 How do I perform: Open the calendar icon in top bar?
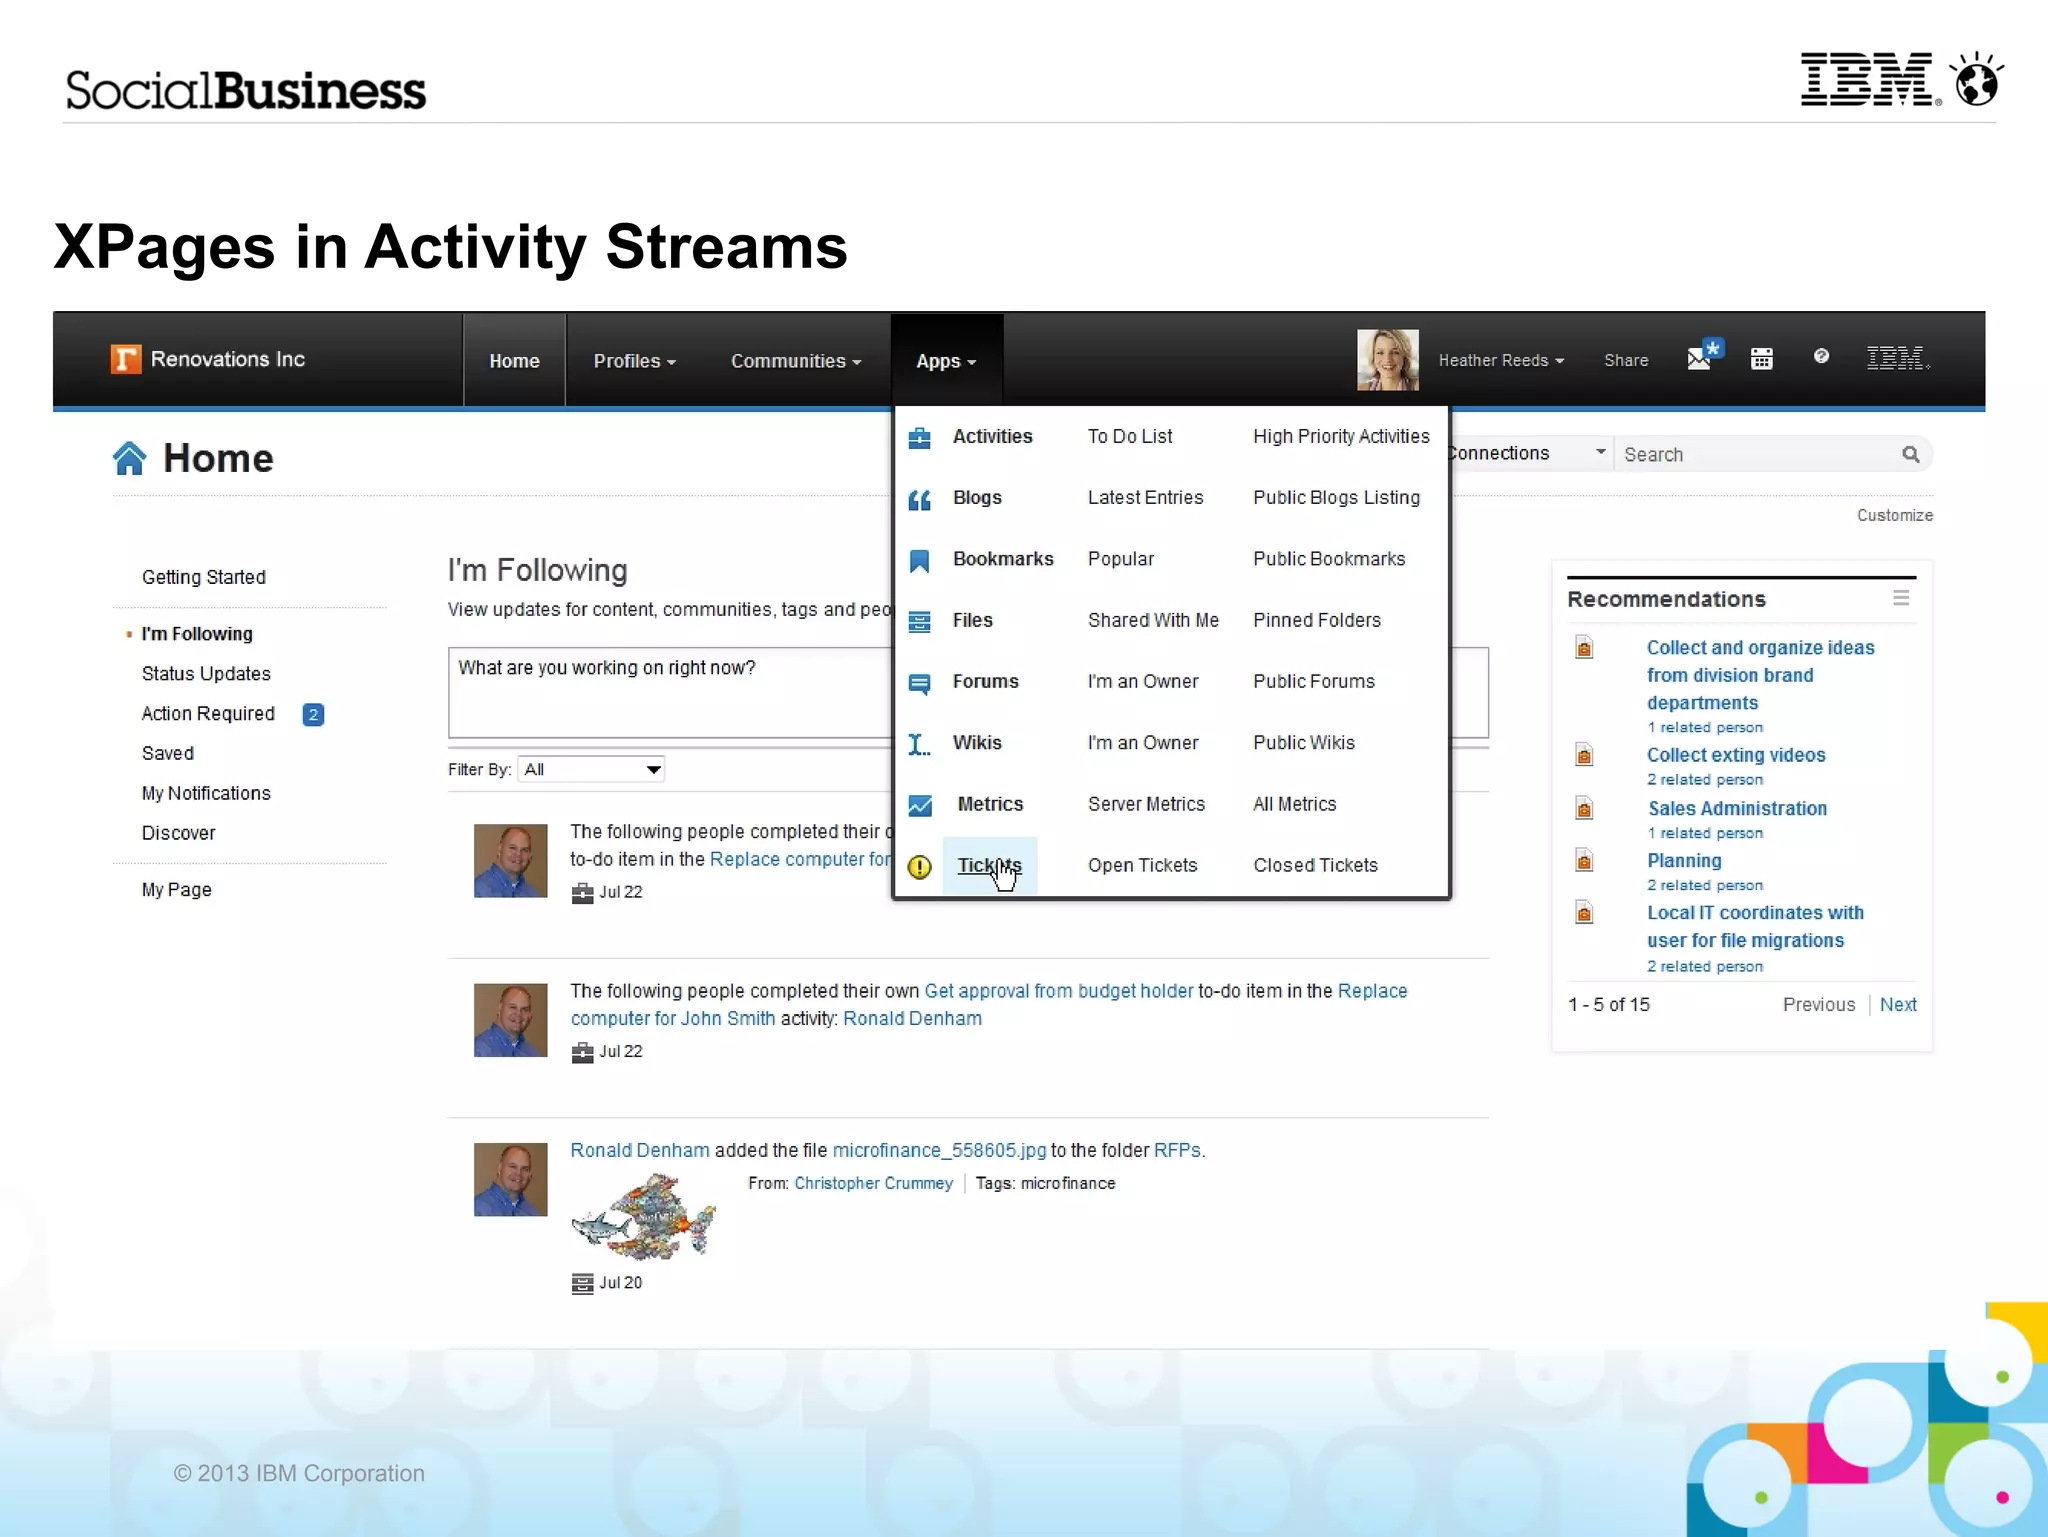[x=1761, y=359]
